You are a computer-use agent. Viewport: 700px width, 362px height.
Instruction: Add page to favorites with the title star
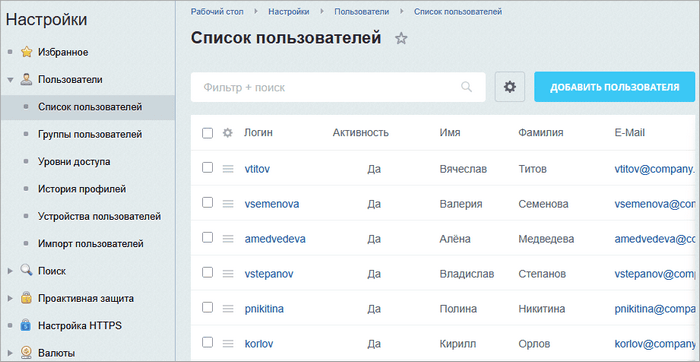pos(401,38)
